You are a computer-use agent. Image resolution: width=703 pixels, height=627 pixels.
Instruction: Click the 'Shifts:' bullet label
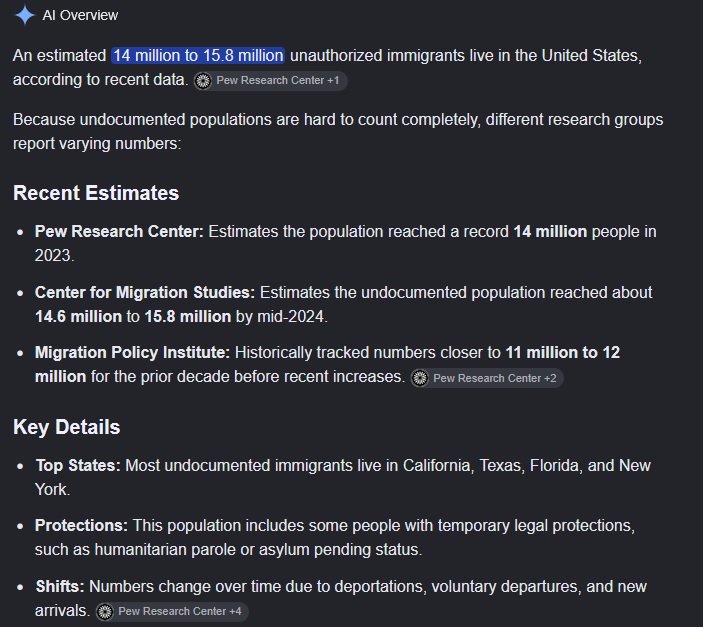point(60,587)
